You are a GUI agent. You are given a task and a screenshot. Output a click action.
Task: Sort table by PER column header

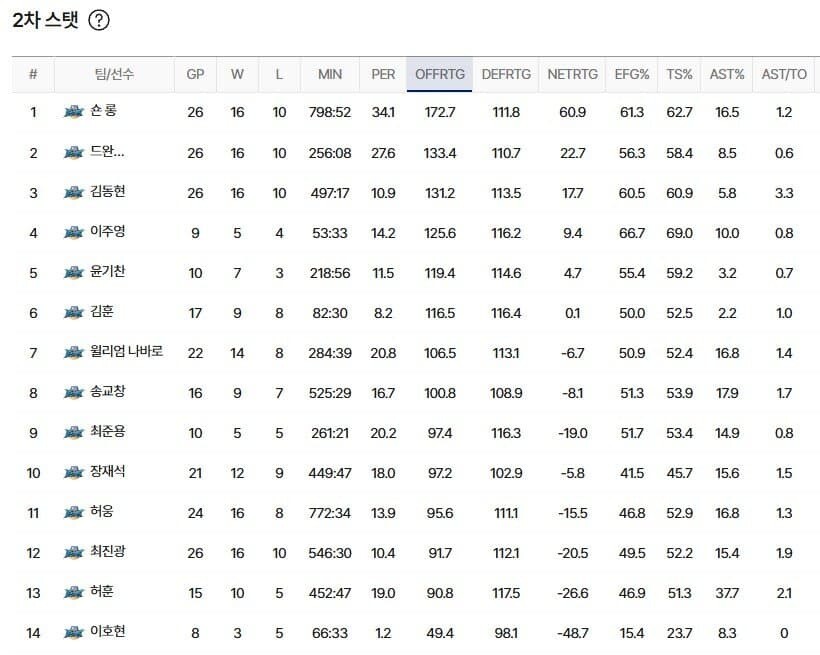click(x=383, y=74)
